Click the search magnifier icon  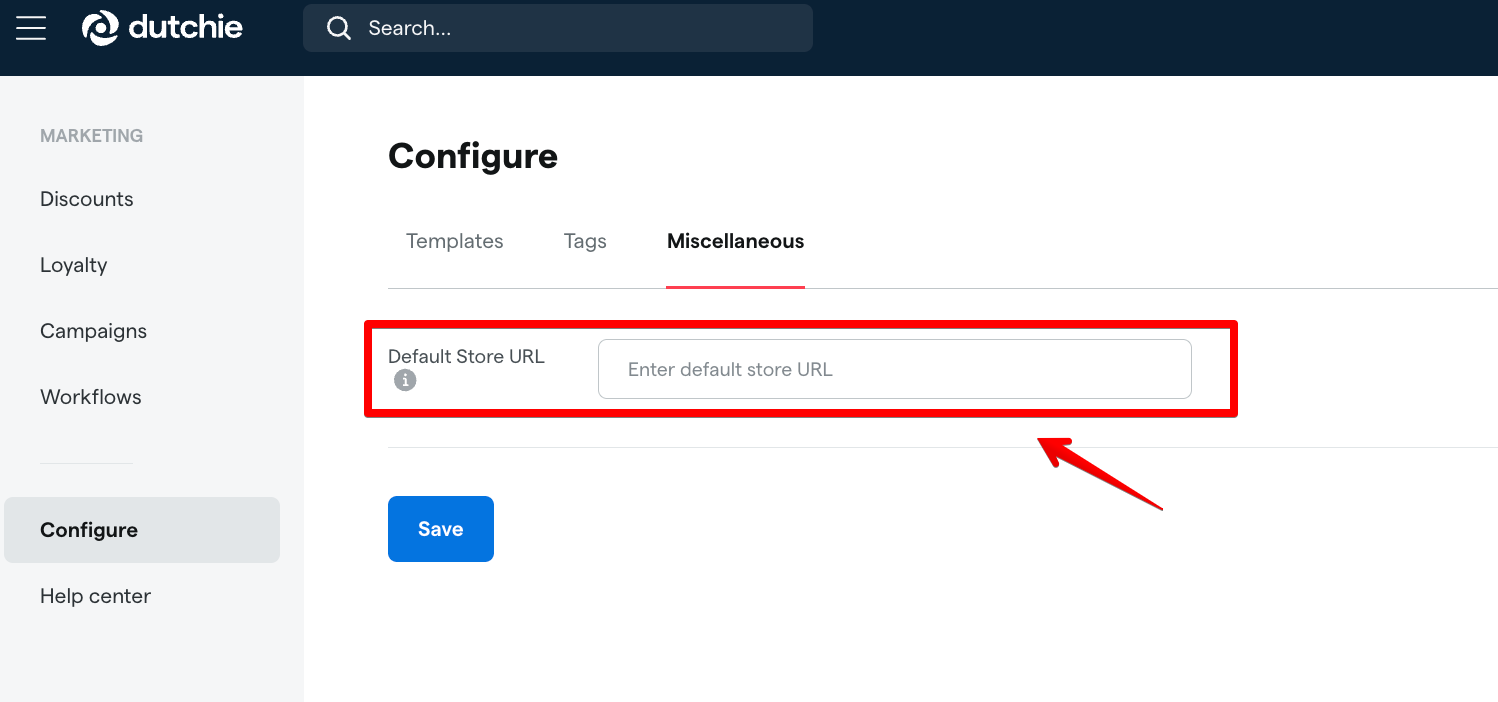[339, 28]
